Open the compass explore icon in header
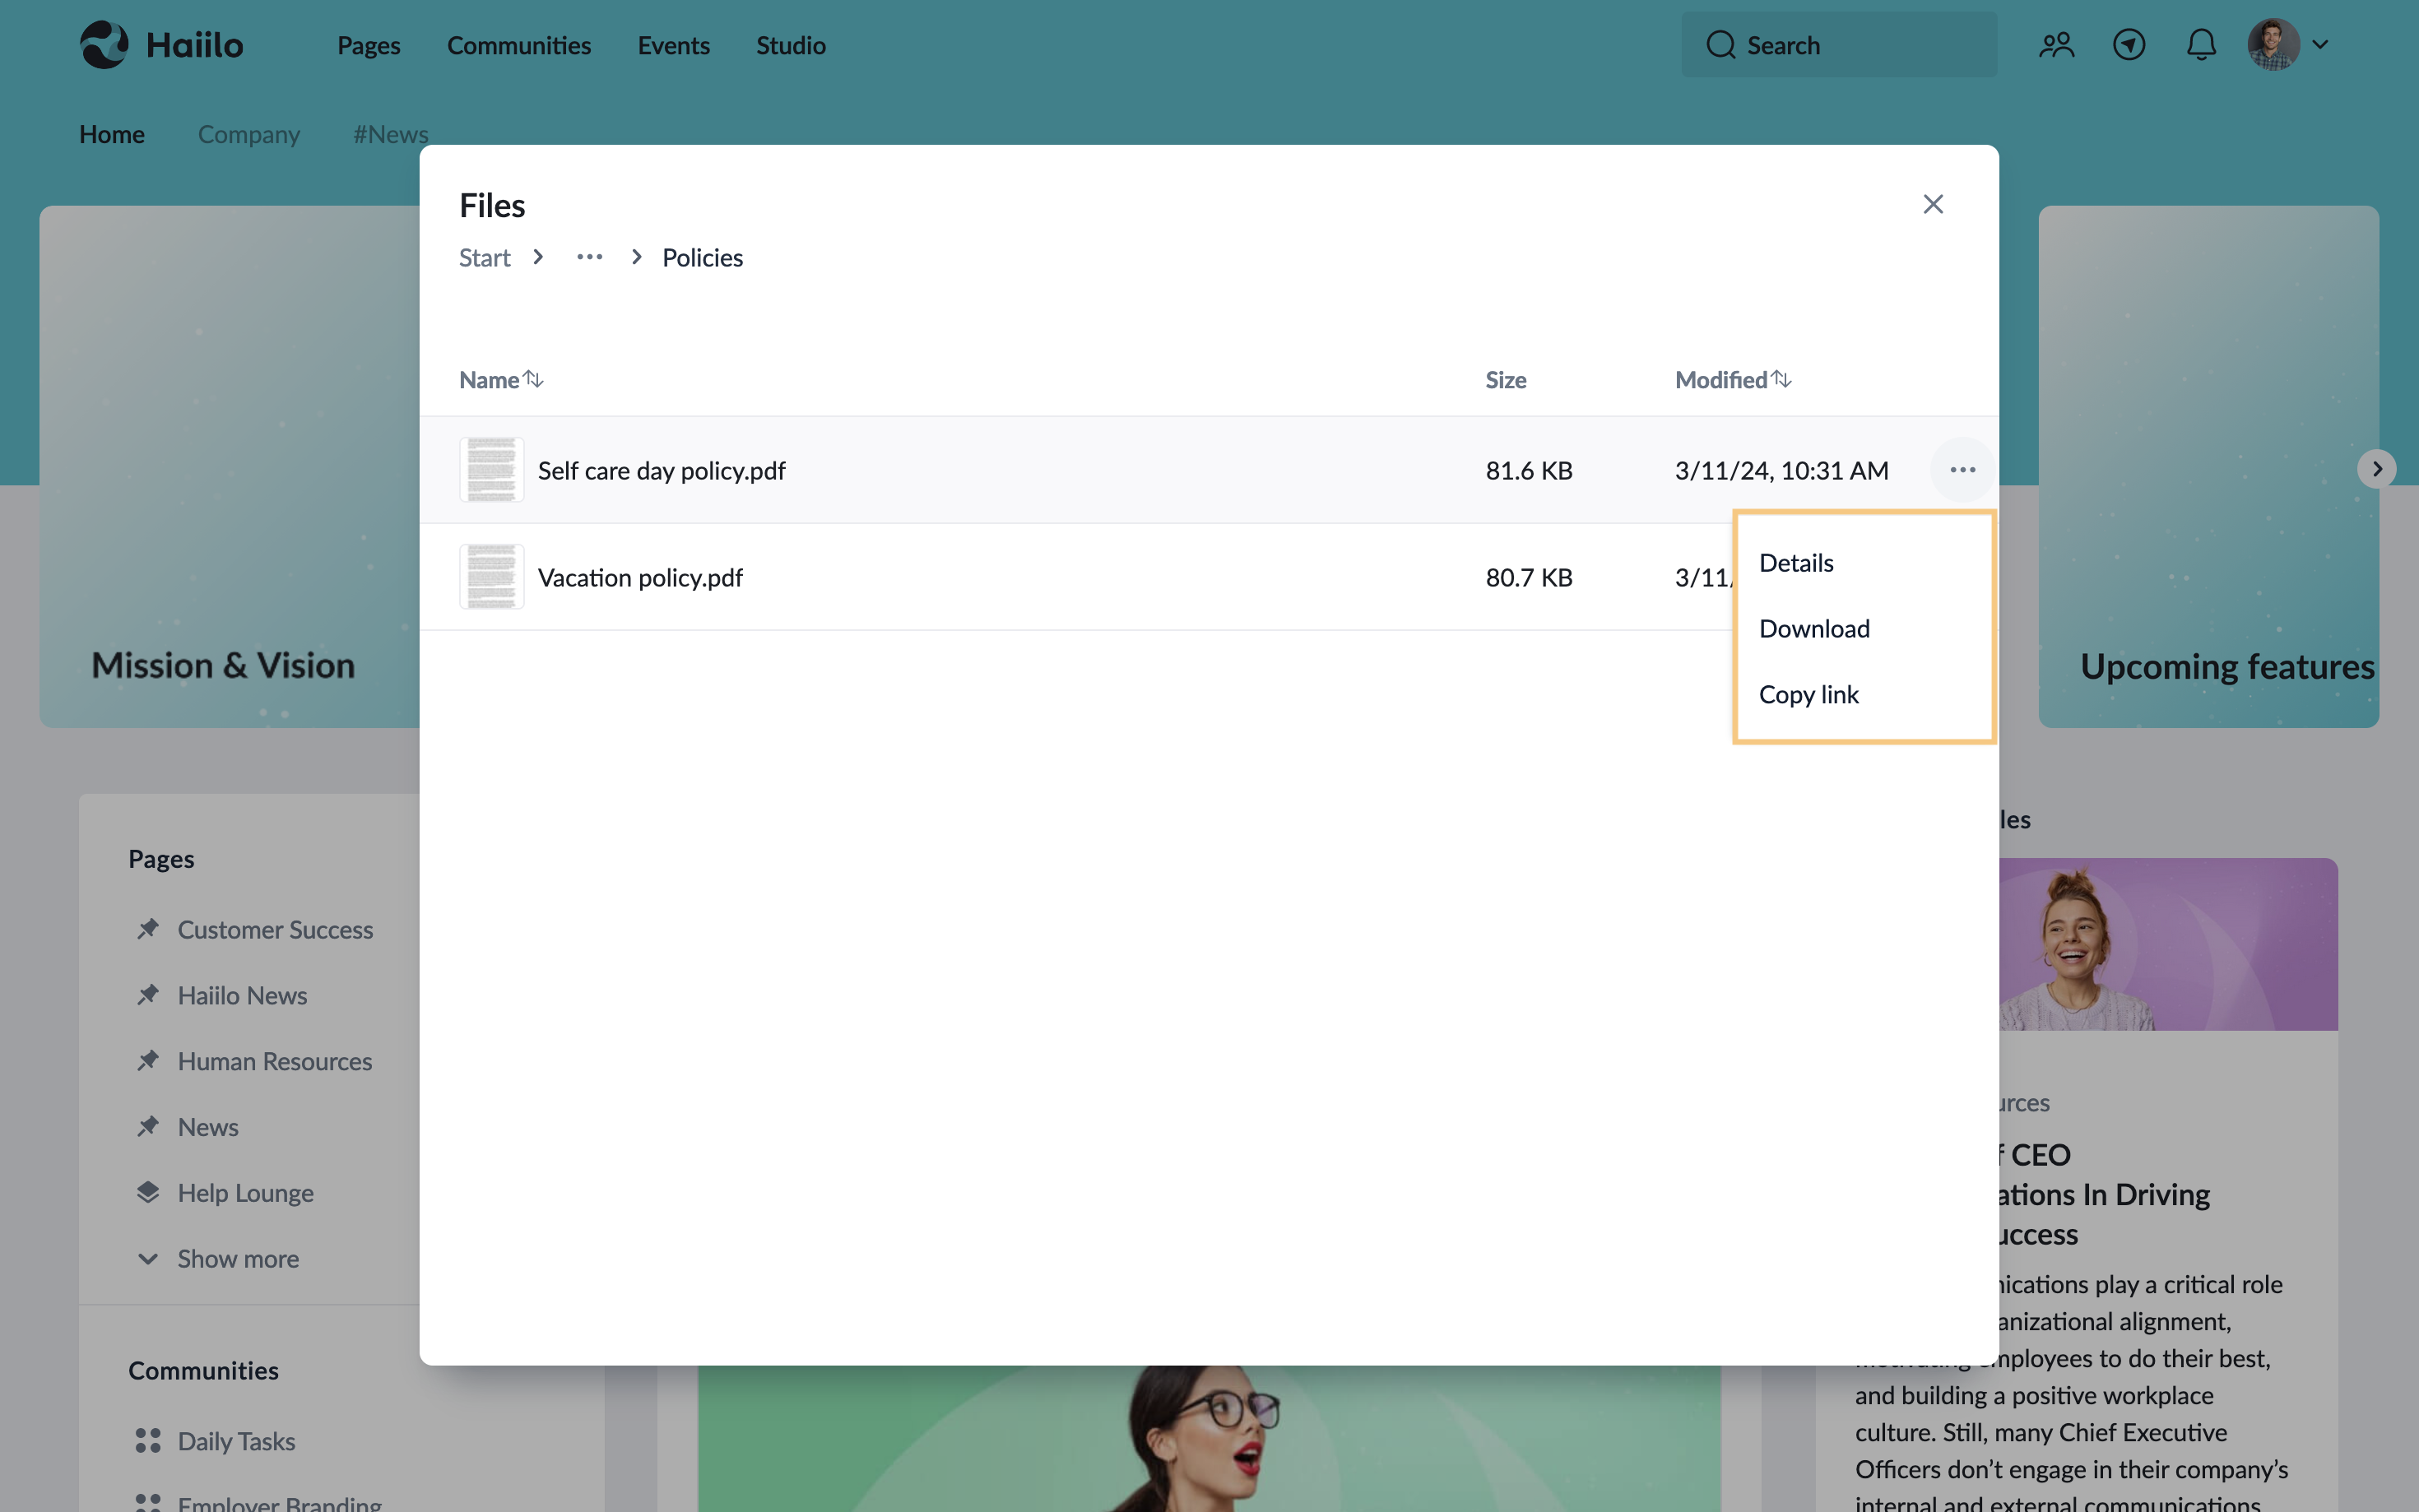 pyautogui.click(x=2129, y=45)
